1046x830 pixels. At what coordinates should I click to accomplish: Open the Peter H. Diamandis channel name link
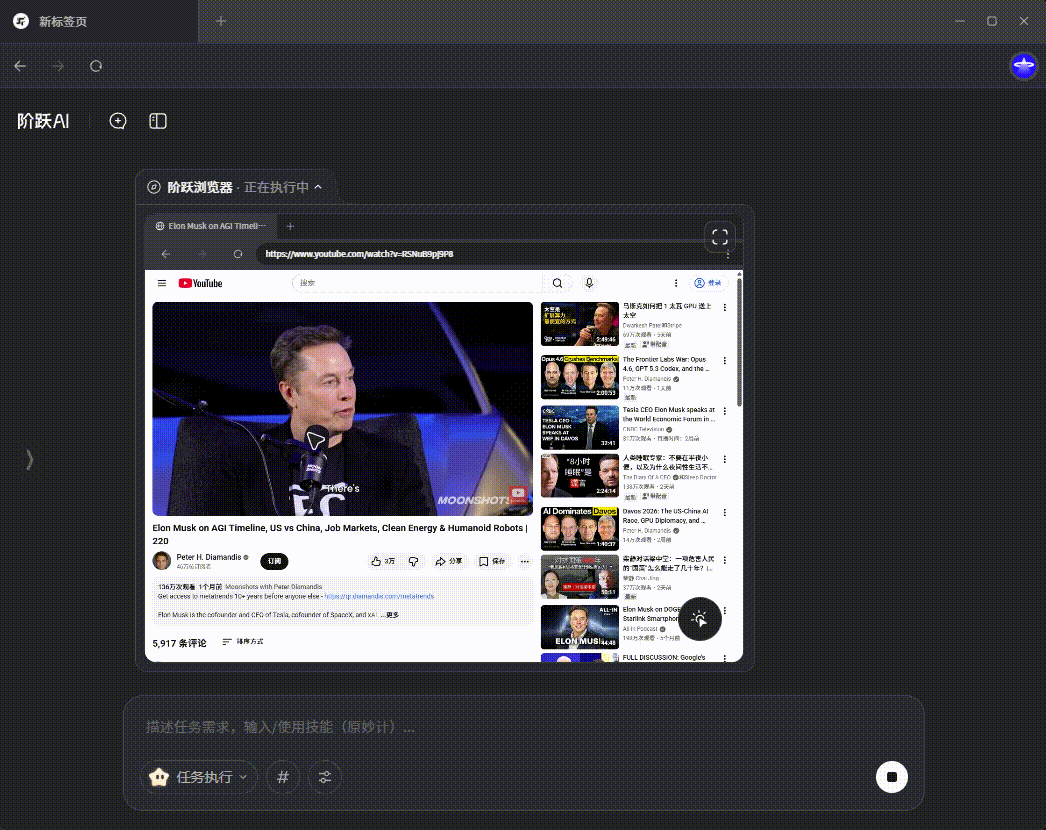[x=209, y=557]
